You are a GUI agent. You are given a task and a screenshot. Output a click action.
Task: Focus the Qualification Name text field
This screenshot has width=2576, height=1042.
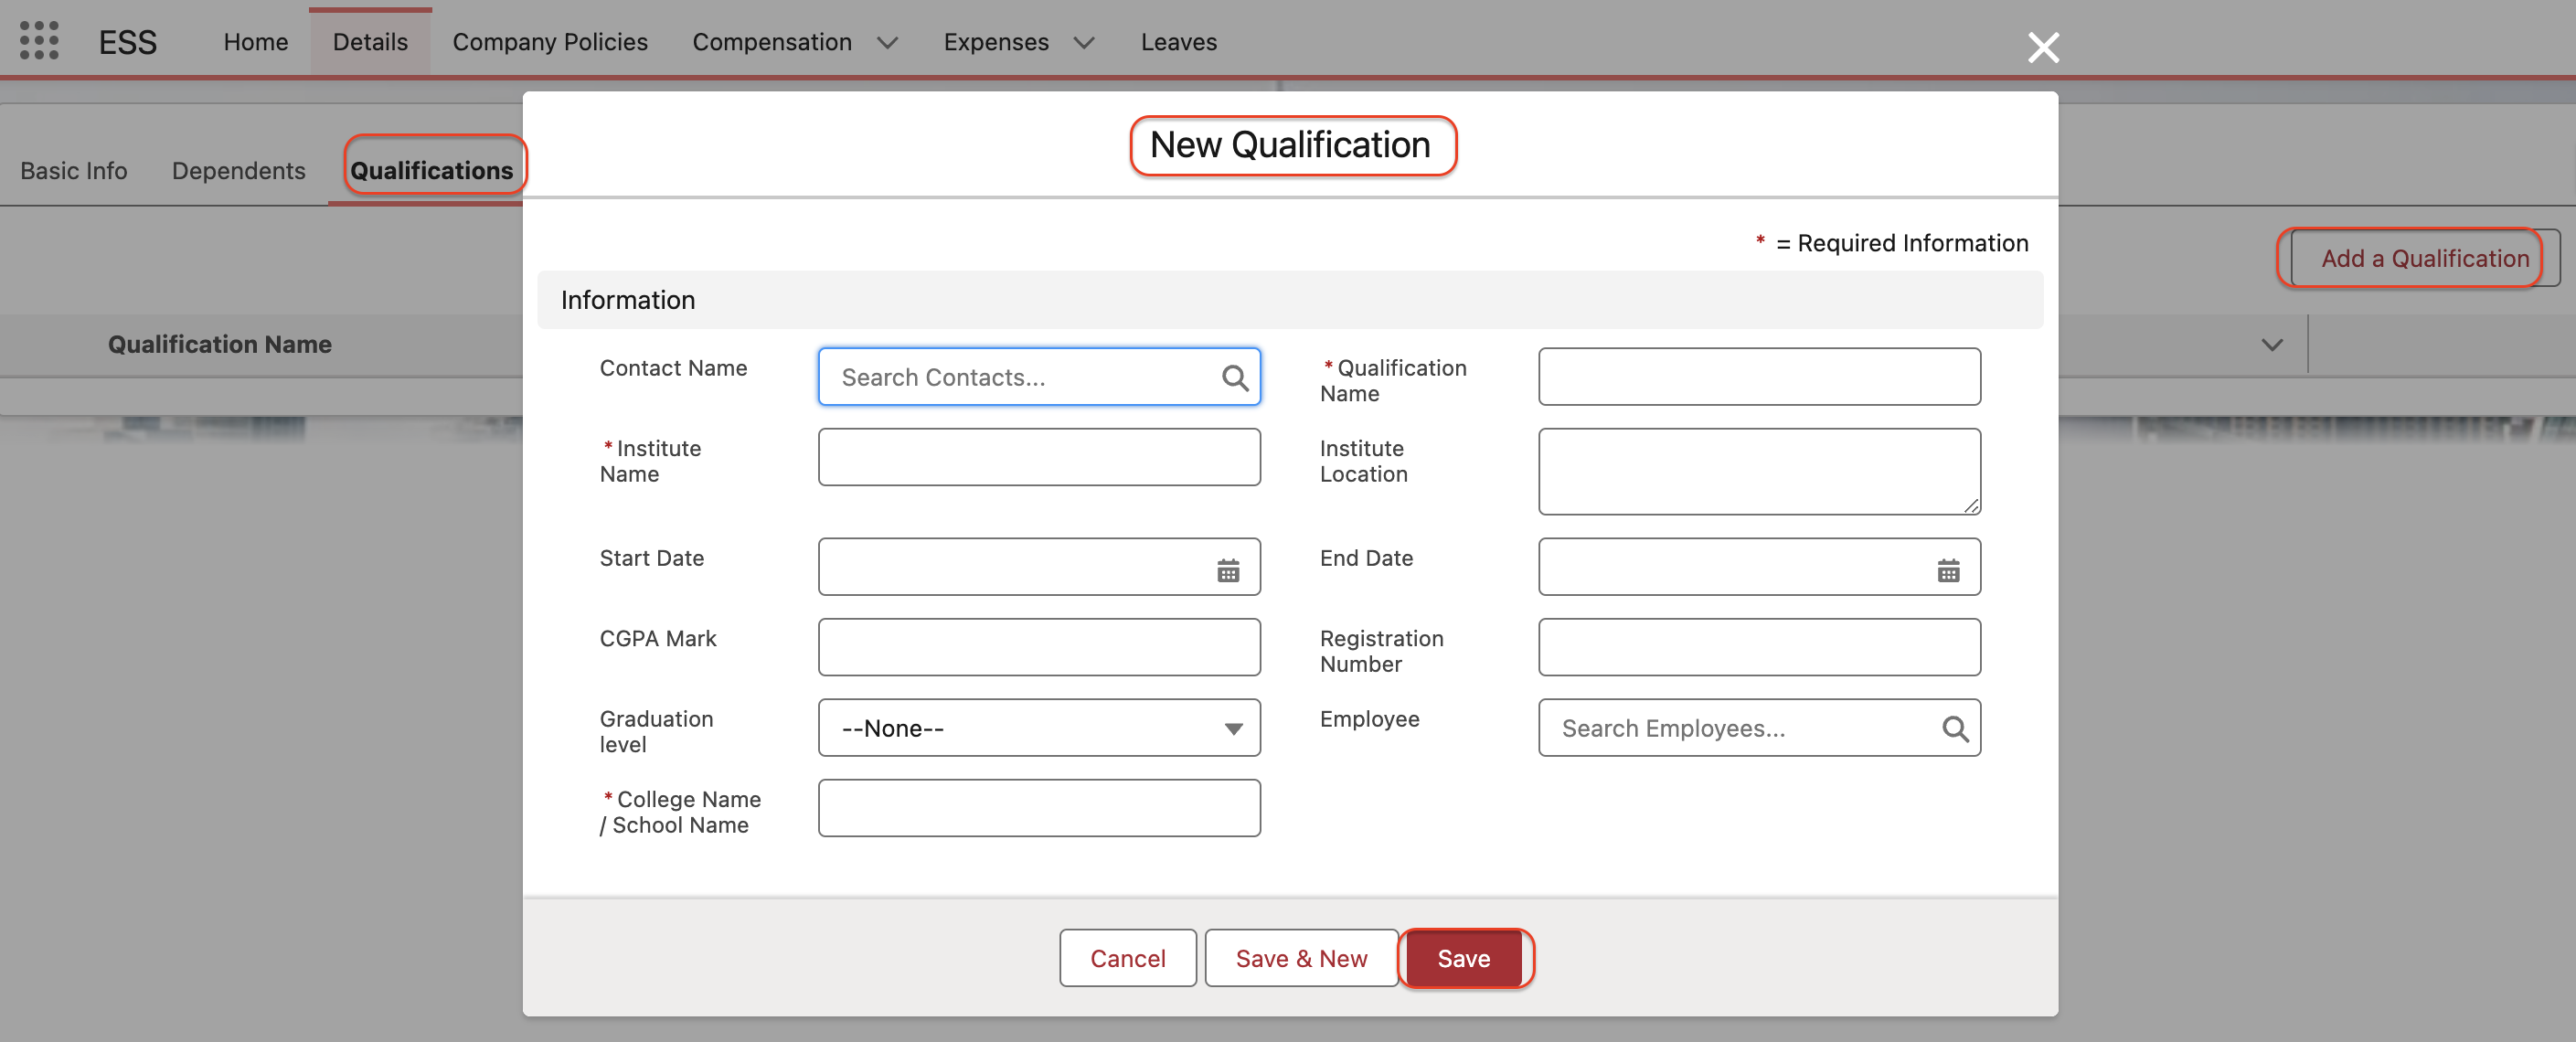point(1758,376)
